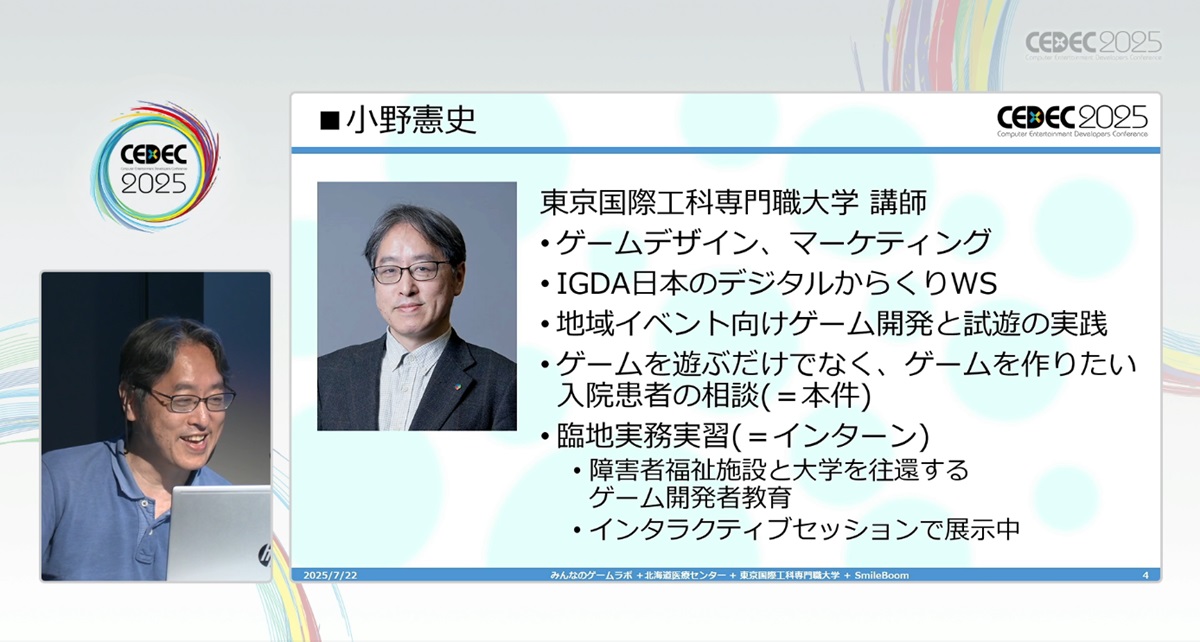This screenshot has height=642, width=1200.
Task: Click the speaker's webcam video feed
Action: coord(156,426)
